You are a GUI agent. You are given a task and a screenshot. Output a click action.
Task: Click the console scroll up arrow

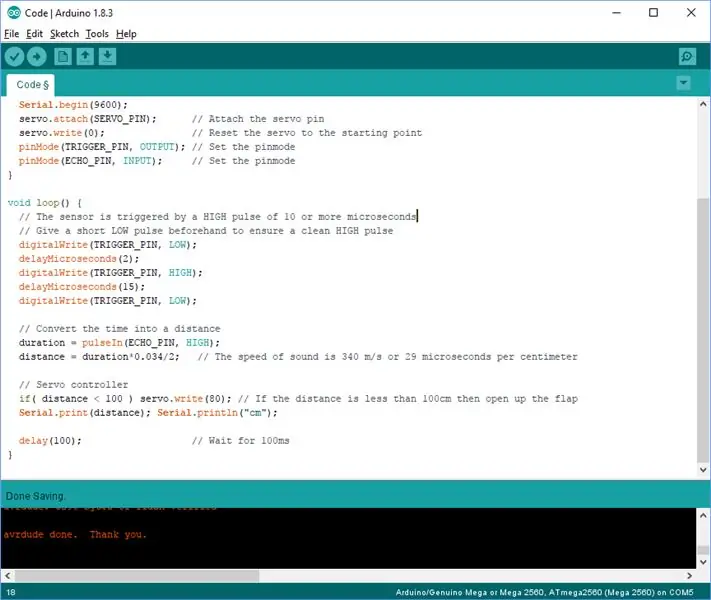click(x=703, y=515)
